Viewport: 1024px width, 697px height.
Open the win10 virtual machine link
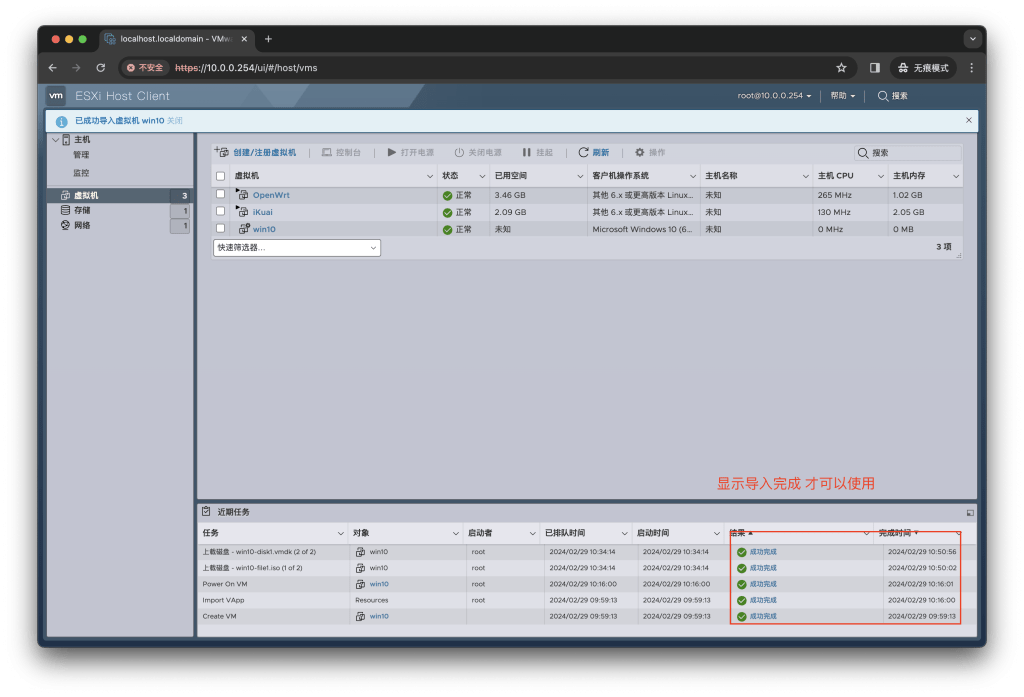click(x=262, y=228)
